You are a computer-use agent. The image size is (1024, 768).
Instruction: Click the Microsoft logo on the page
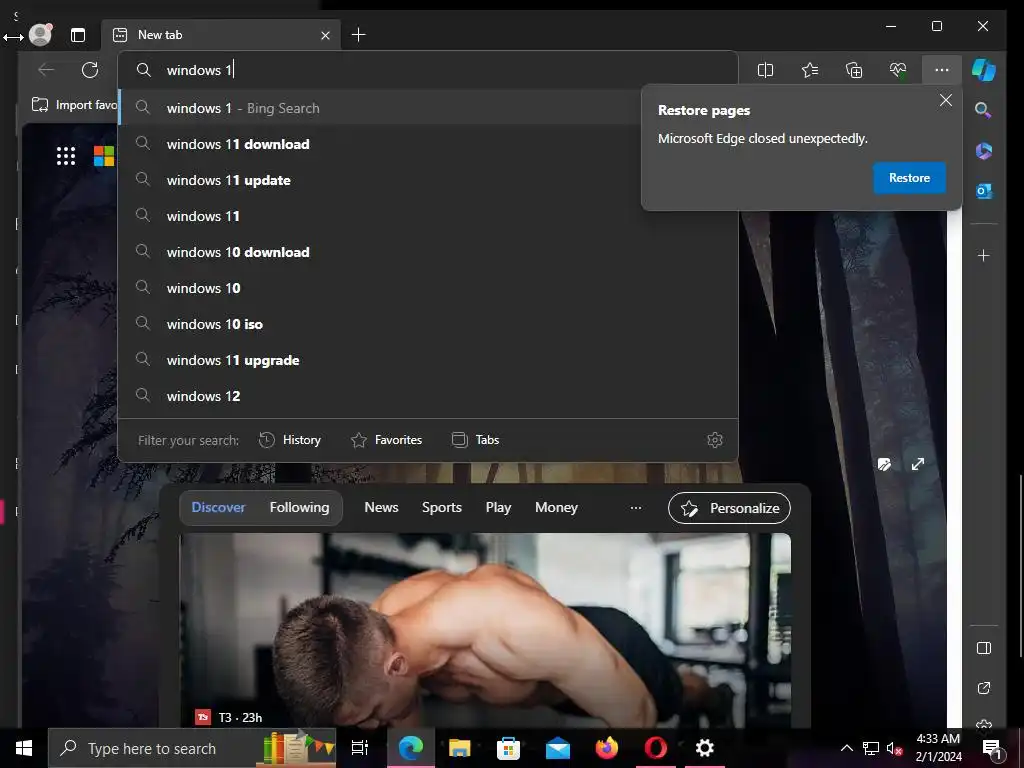coord(104,156)
